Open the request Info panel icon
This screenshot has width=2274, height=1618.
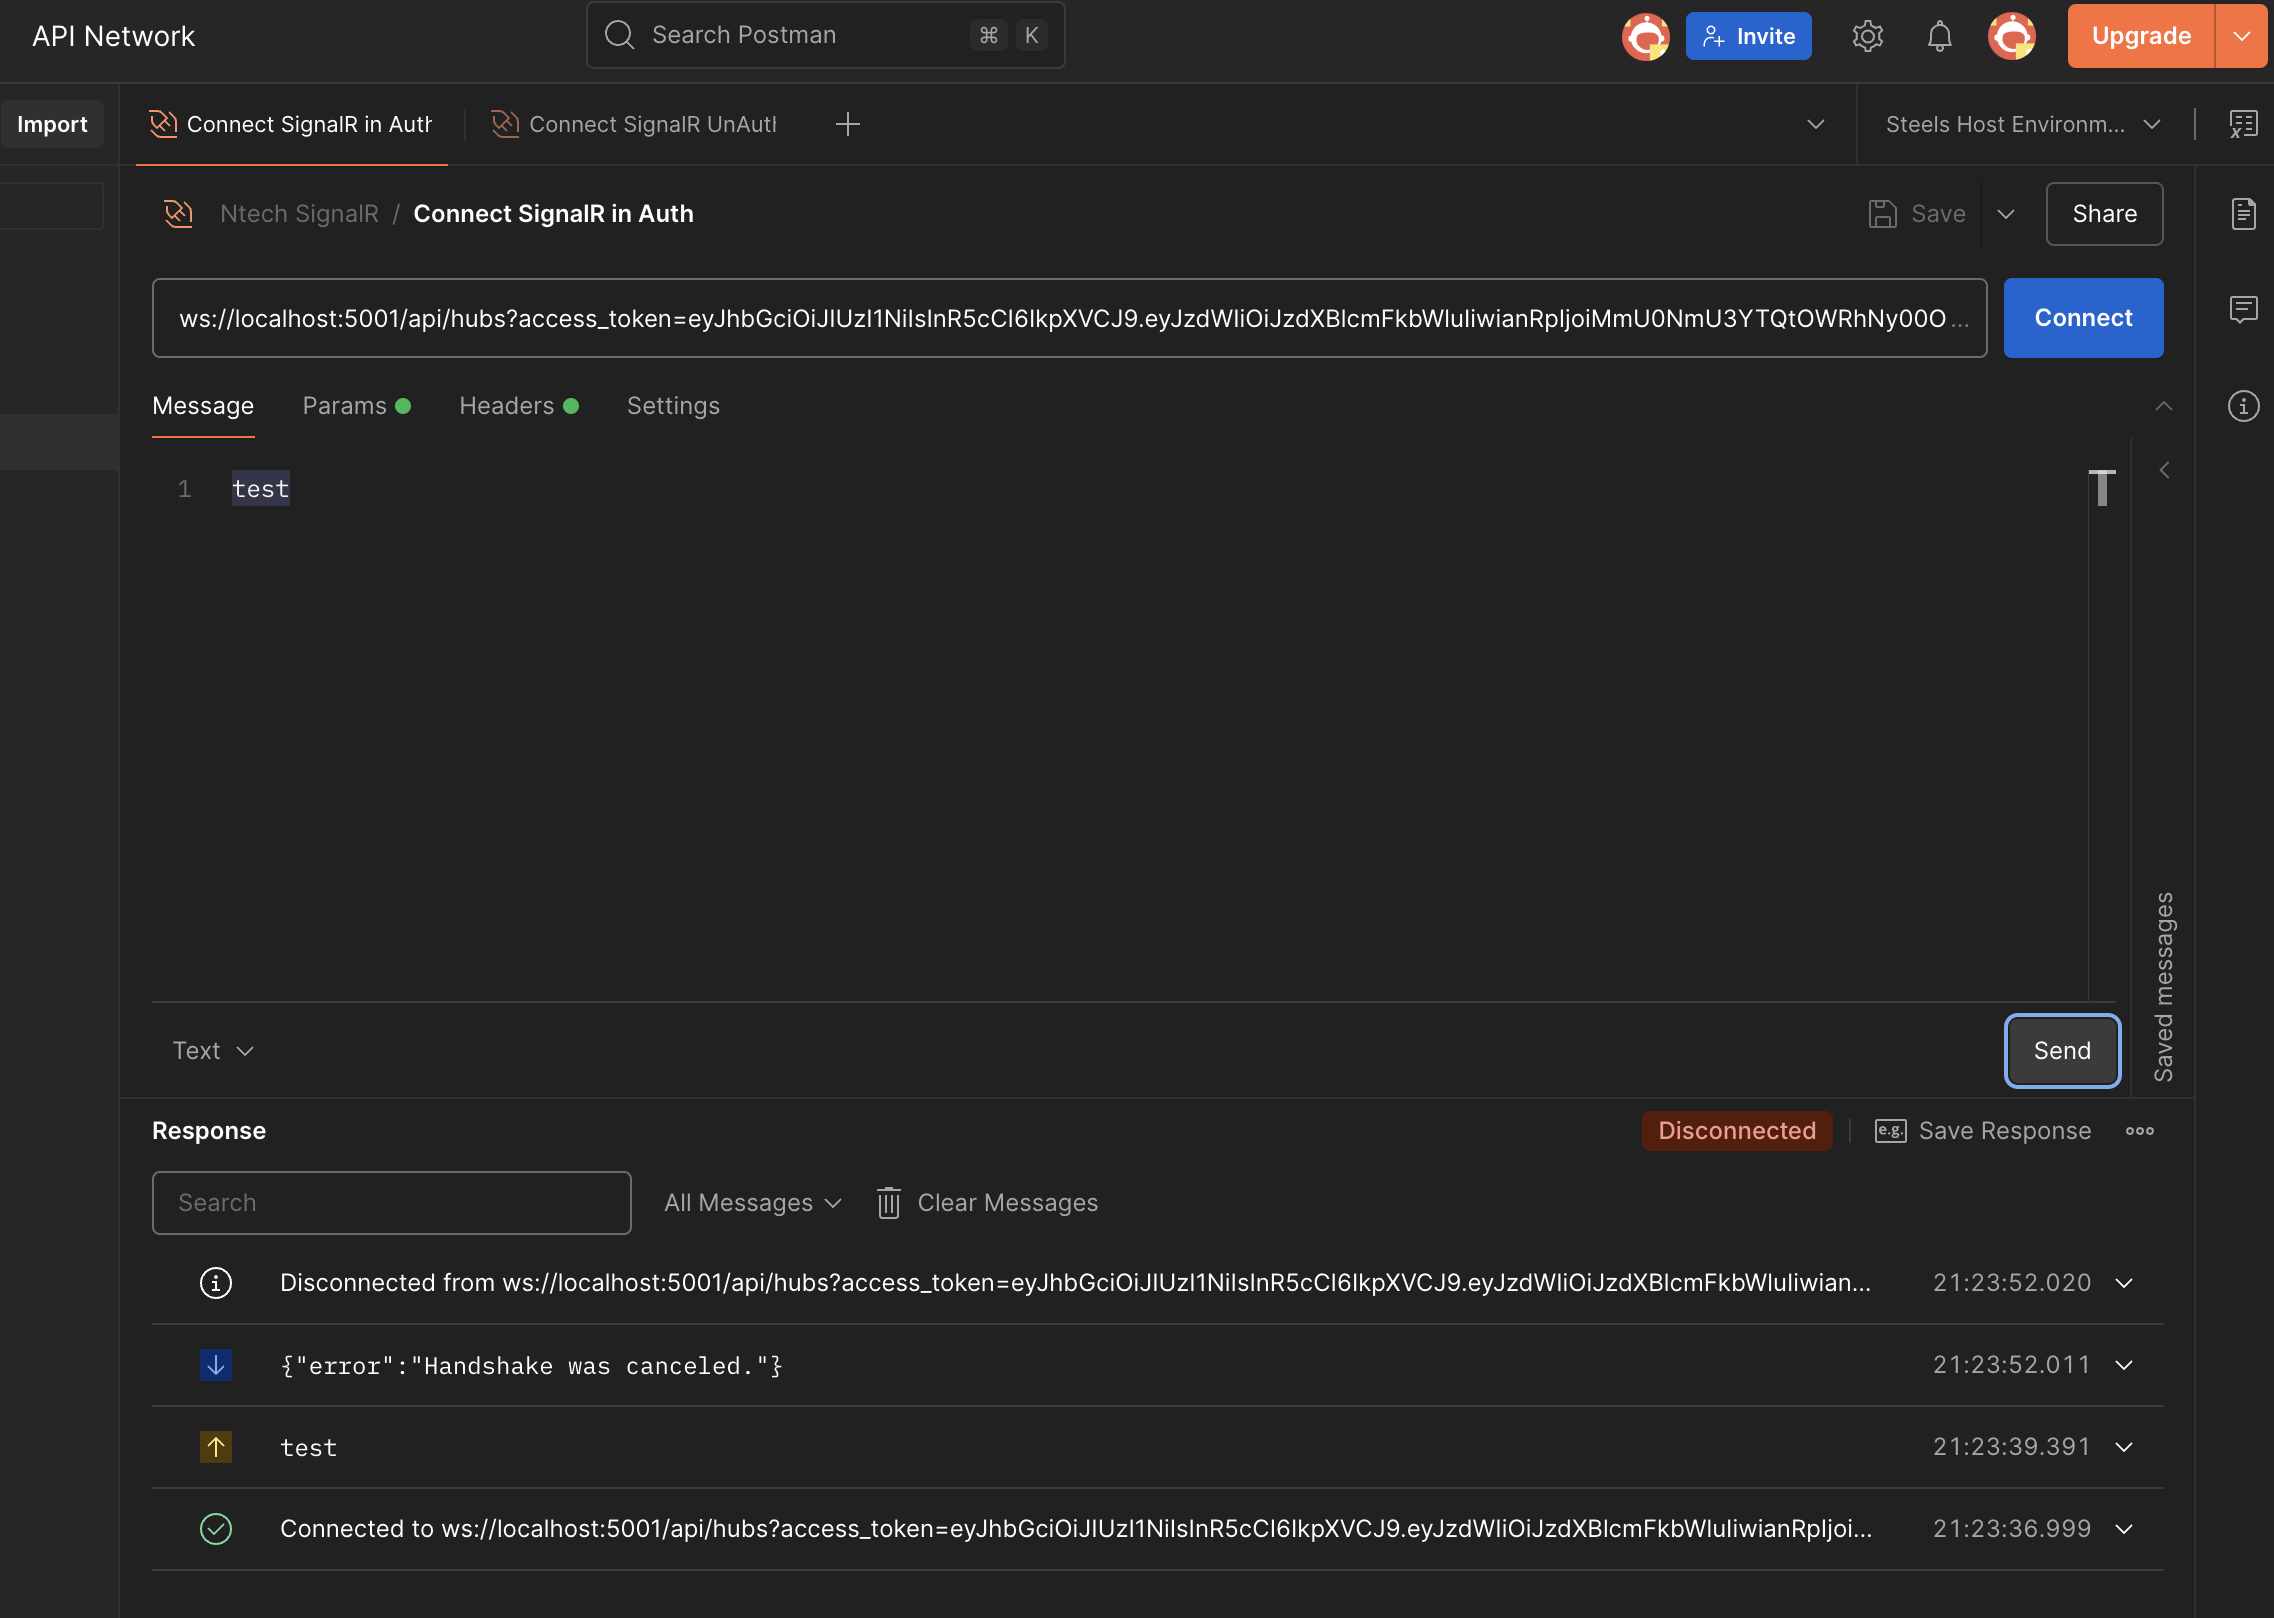(x=2243, y=406)
